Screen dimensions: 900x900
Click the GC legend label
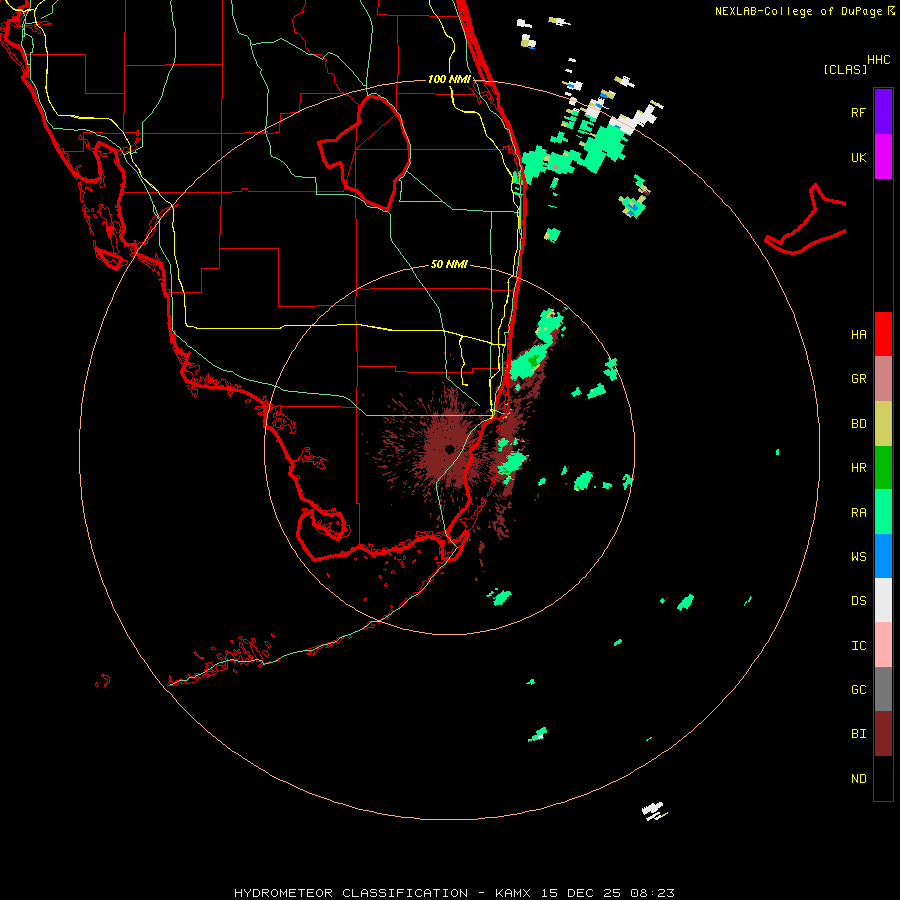[858, 690]
